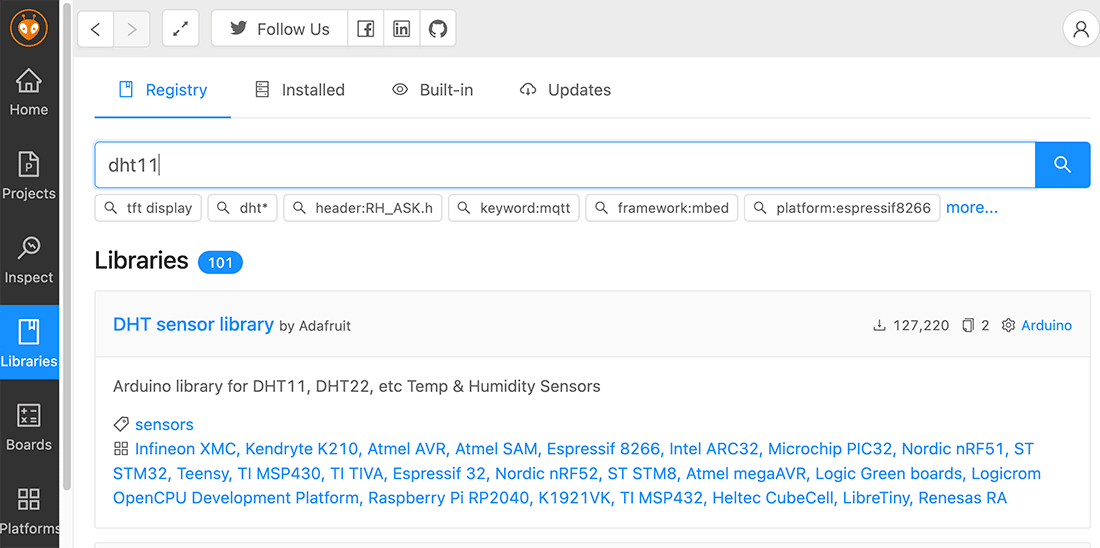Select the 'framework:mbed' search suggestion
The height and width of the screenshot is (548, 1100).
(662, 208)
